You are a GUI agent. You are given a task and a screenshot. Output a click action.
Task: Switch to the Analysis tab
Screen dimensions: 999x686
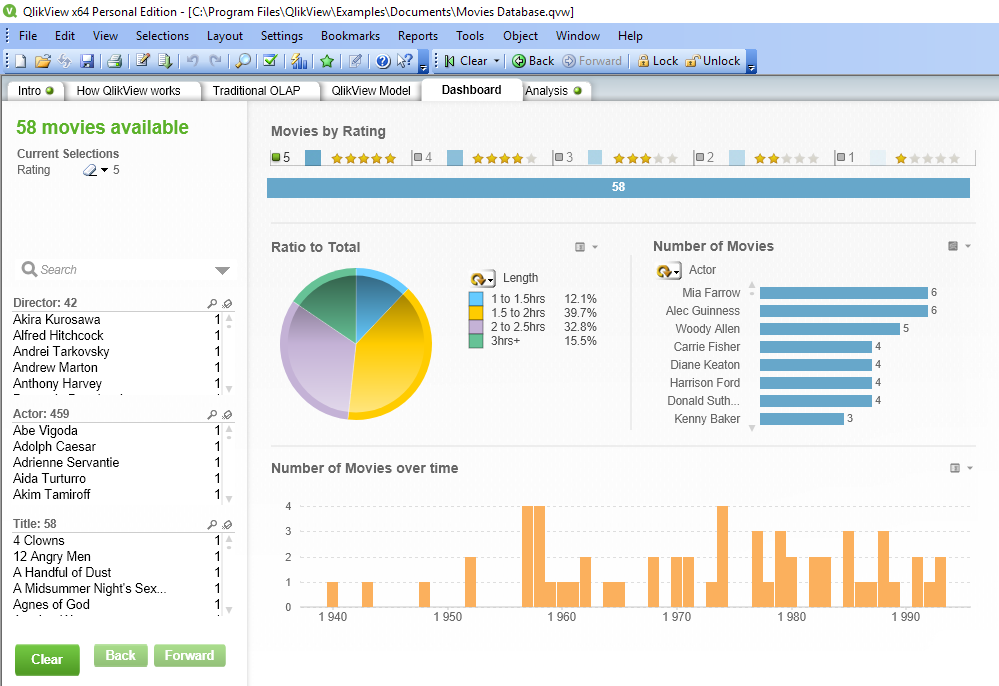click(554, 91)
